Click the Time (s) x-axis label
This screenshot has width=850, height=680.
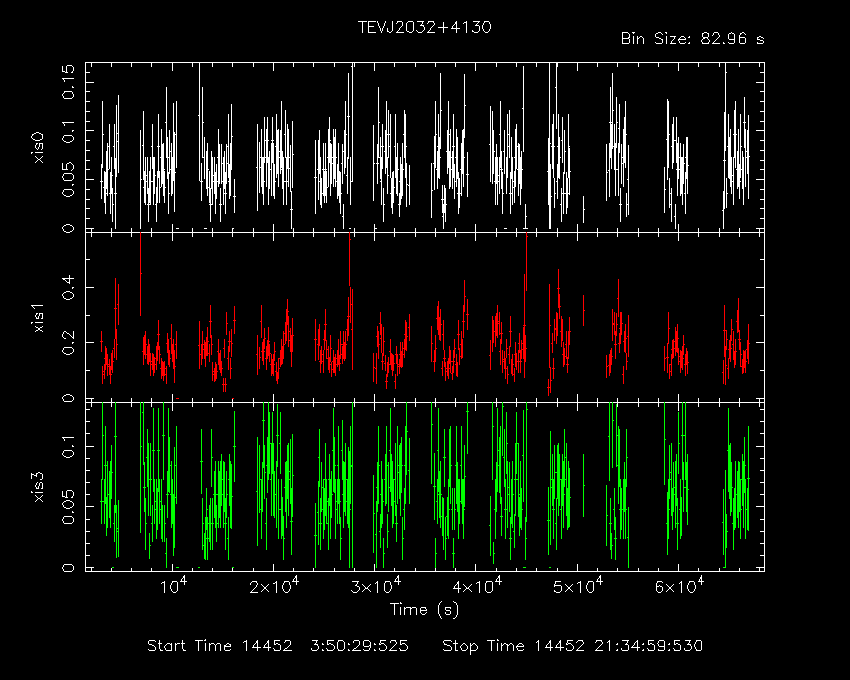pos(424,610)
